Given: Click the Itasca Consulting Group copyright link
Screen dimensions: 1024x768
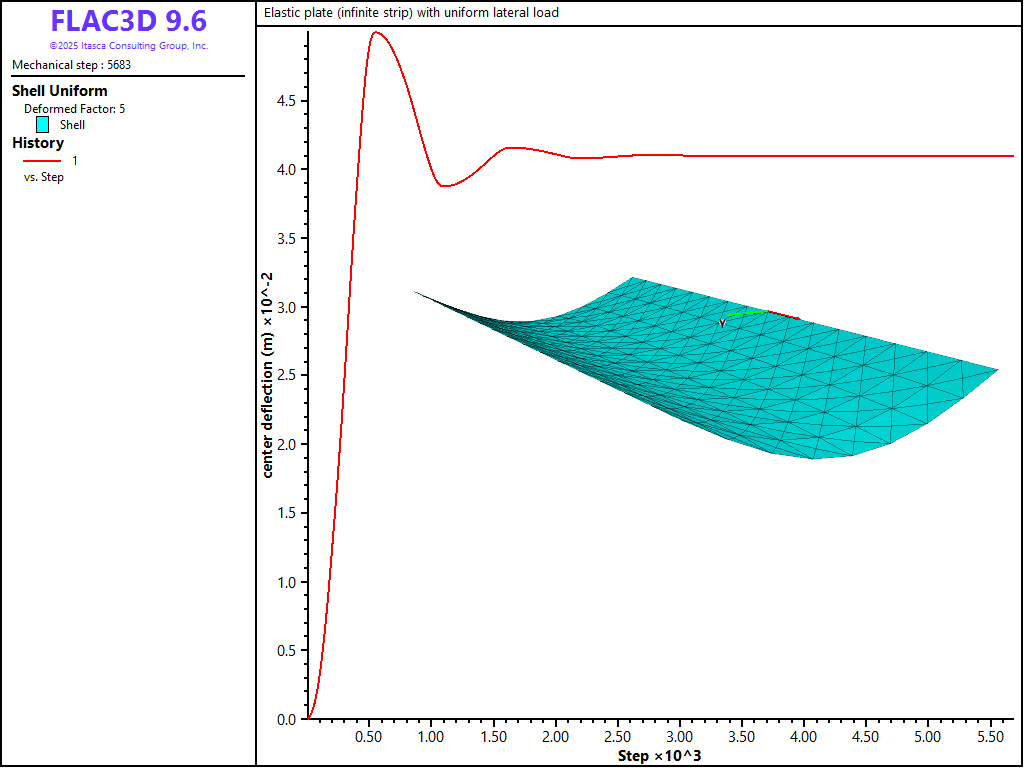Looking at the screenshot, I should 128,46.
